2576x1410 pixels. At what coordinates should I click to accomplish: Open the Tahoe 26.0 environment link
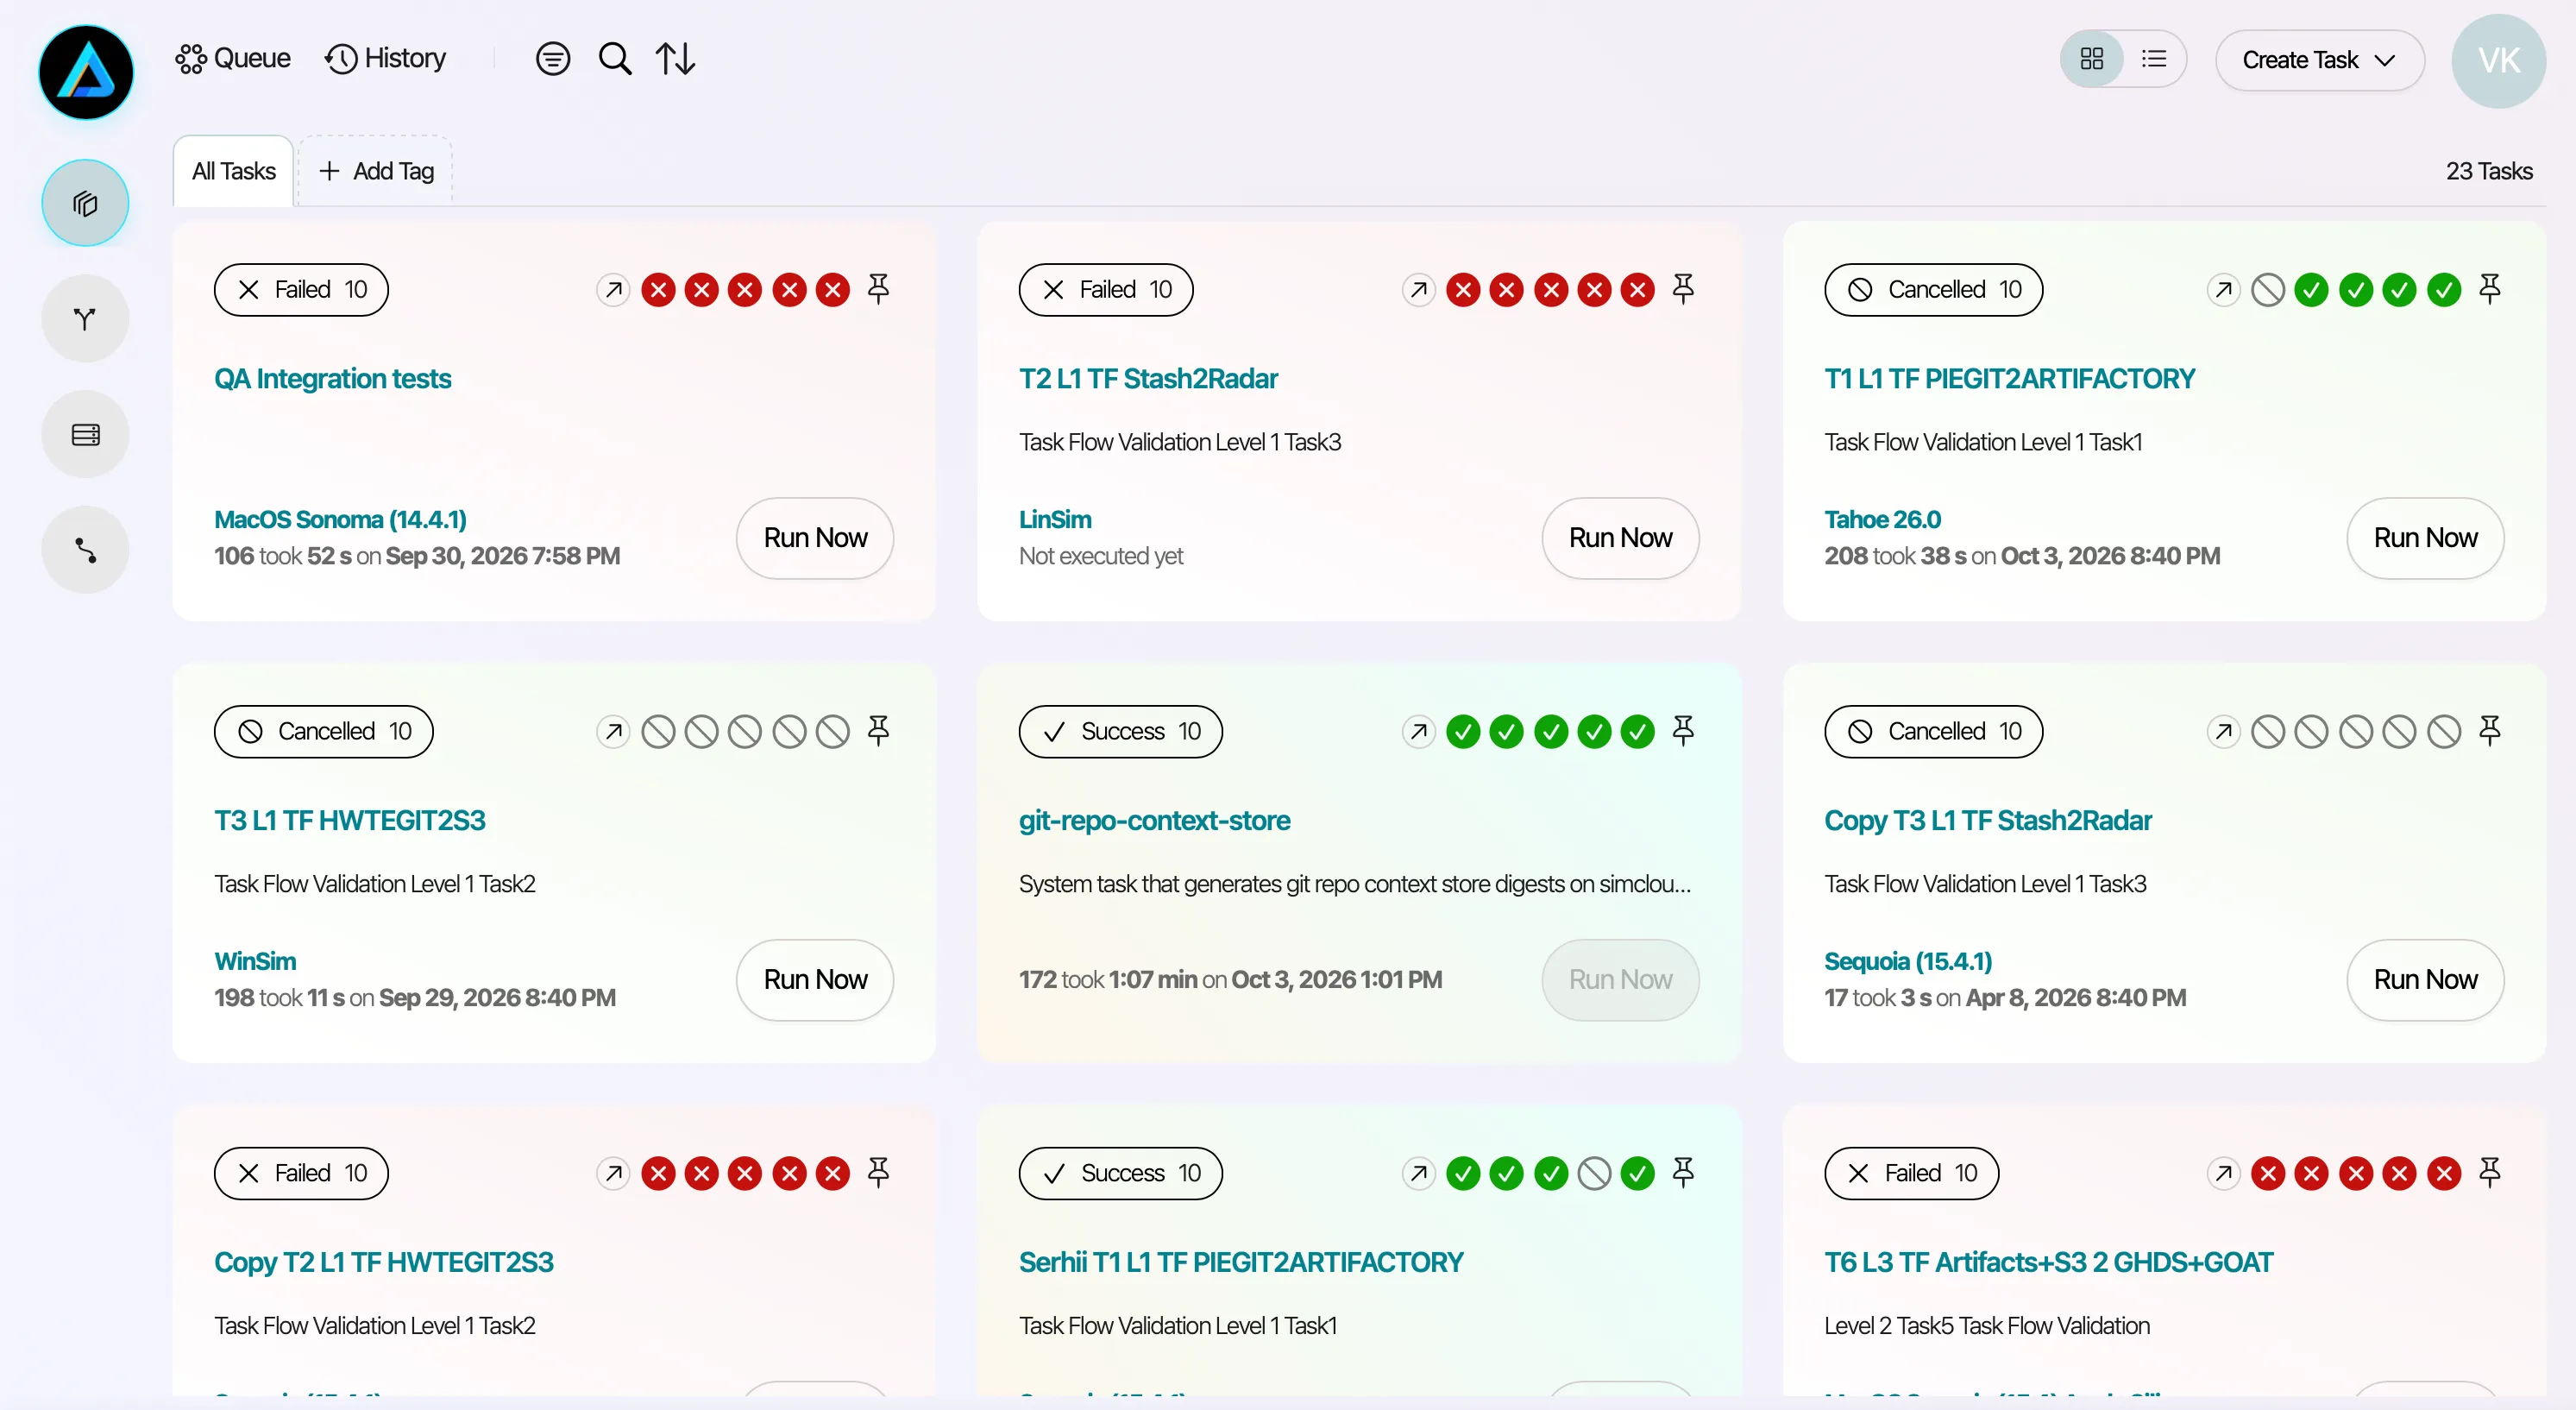pyautogui.click(x=1882, y=520)
